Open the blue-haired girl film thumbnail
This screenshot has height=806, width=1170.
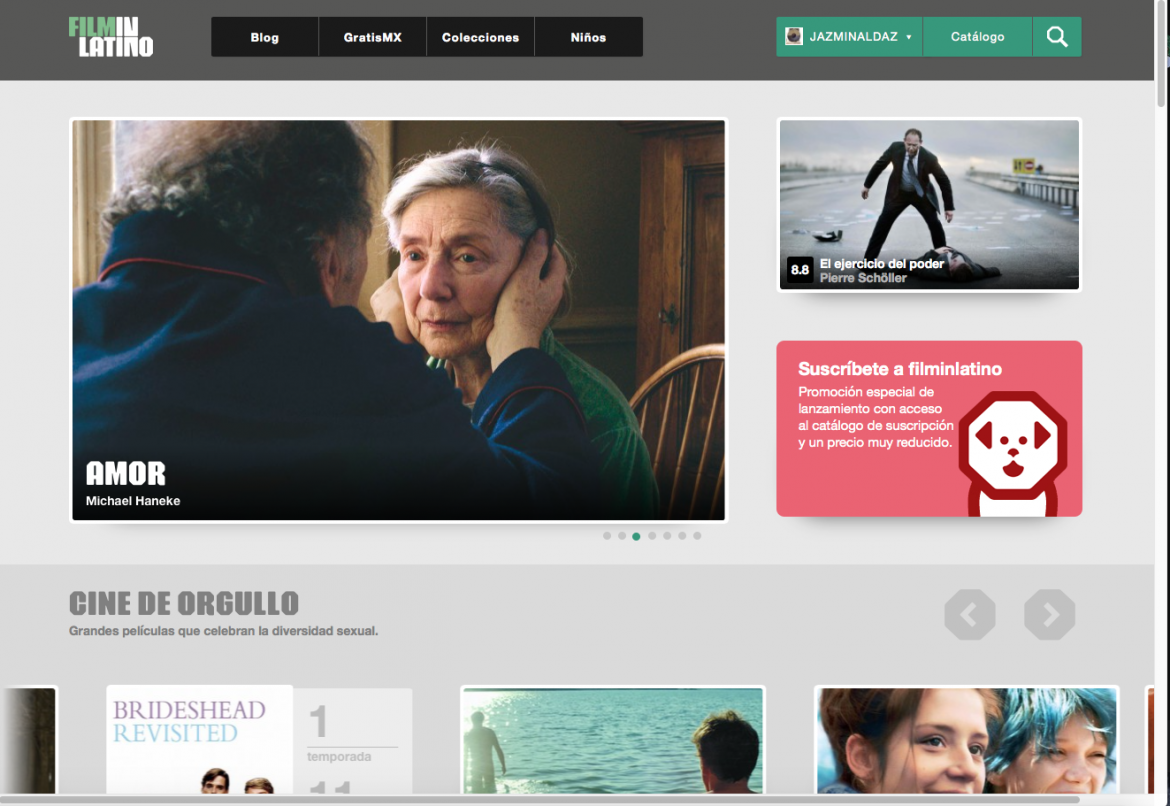point(966,740)
